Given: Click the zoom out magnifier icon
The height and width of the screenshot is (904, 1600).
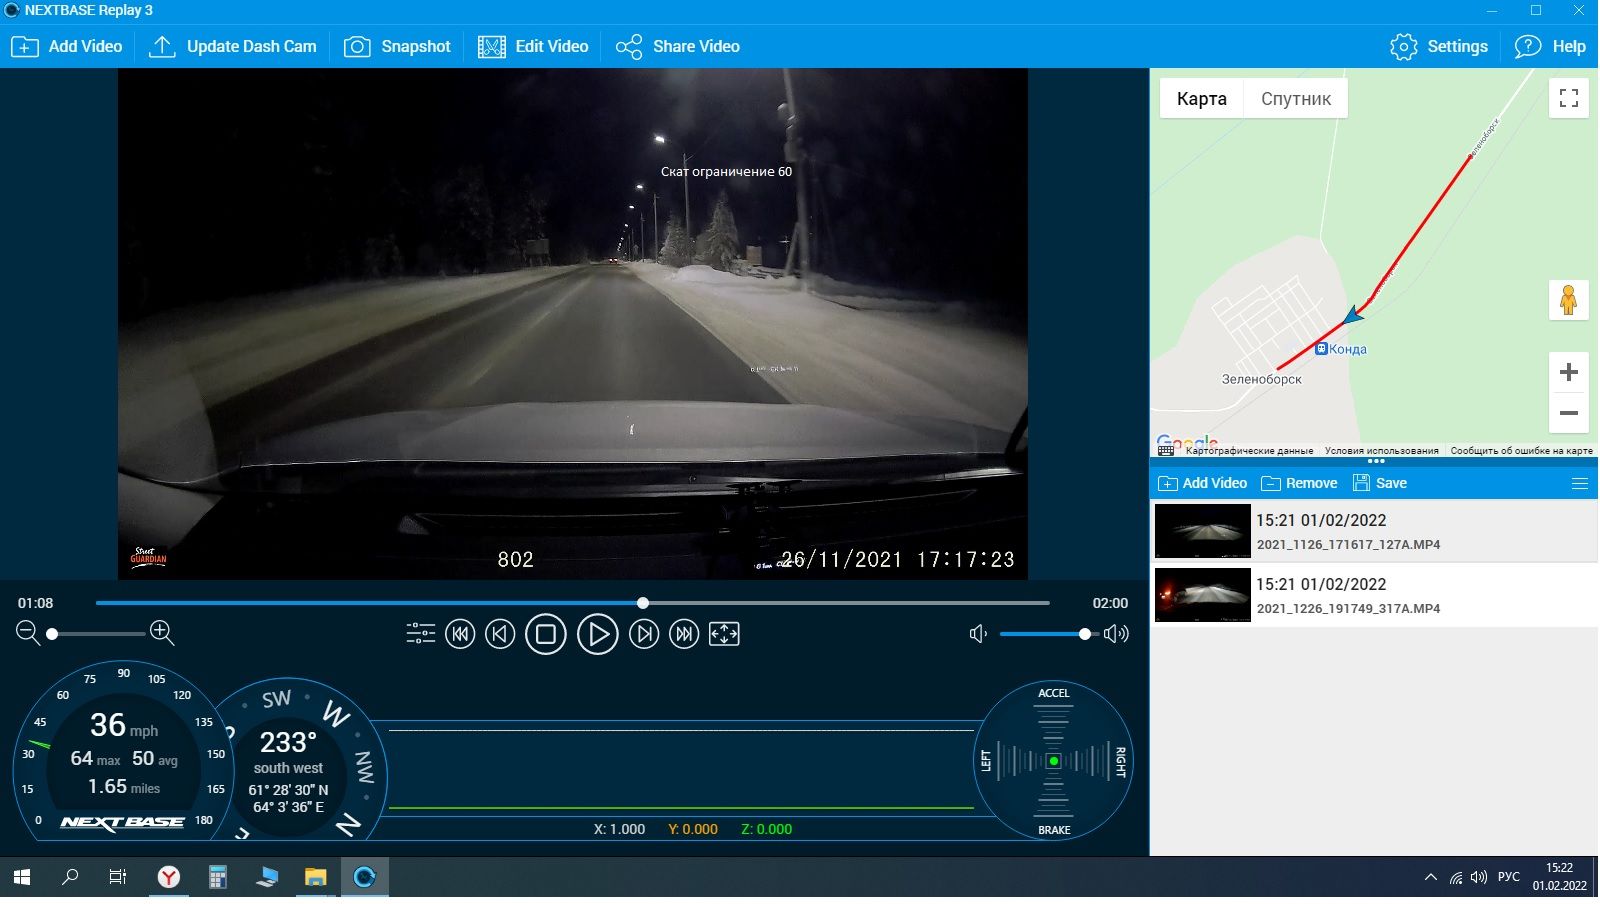Looking at the screenshot, I should click(28, 633).
